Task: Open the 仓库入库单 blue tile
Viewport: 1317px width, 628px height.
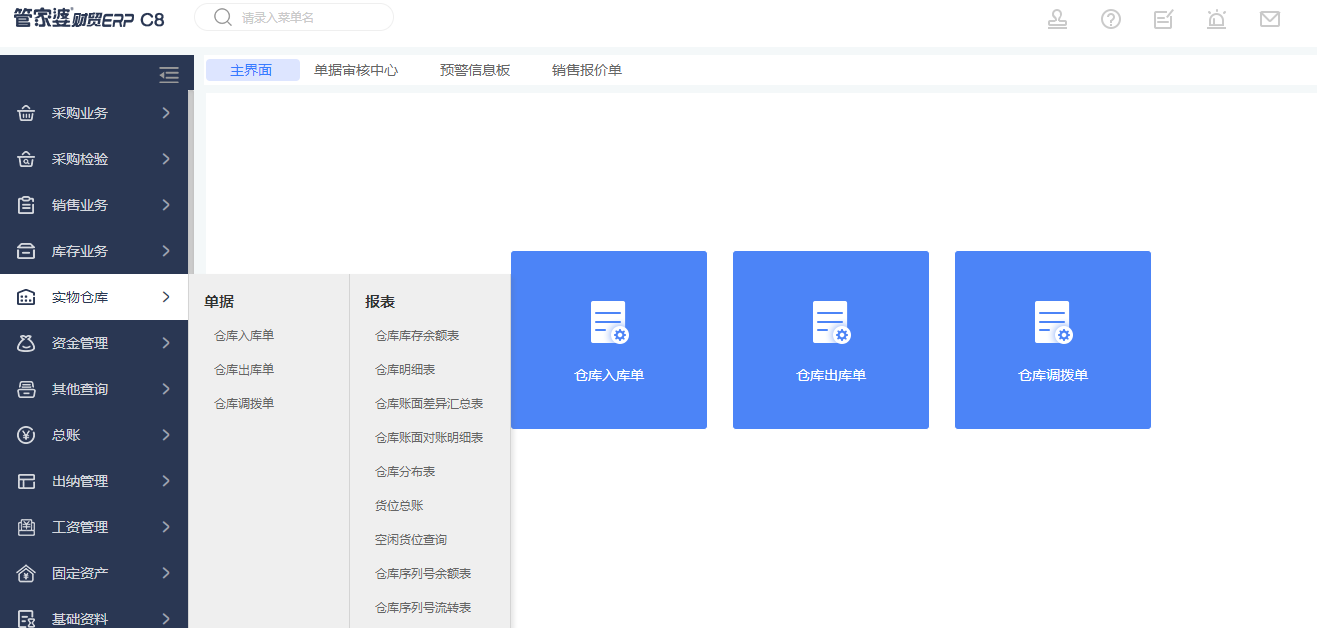Action: coord(609,340)
